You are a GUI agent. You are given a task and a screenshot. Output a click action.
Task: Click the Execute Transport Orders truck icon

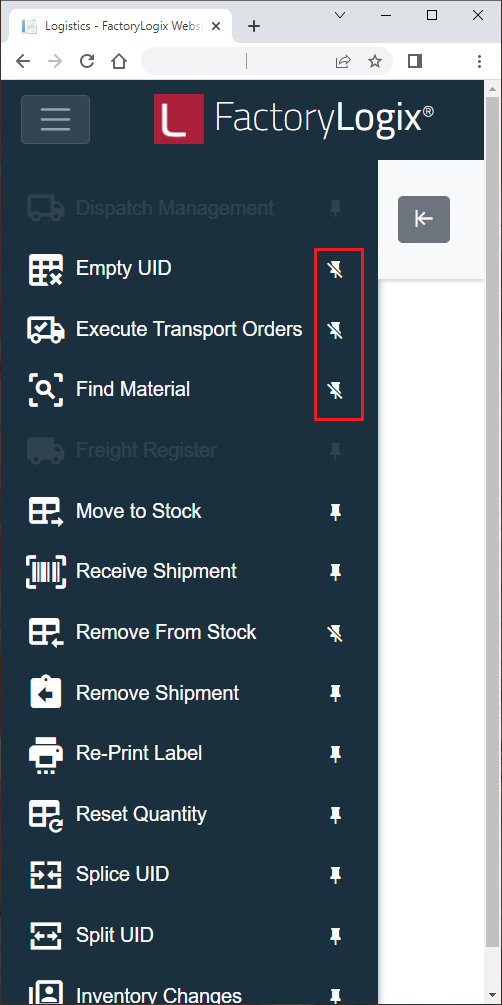pos(46,329)
